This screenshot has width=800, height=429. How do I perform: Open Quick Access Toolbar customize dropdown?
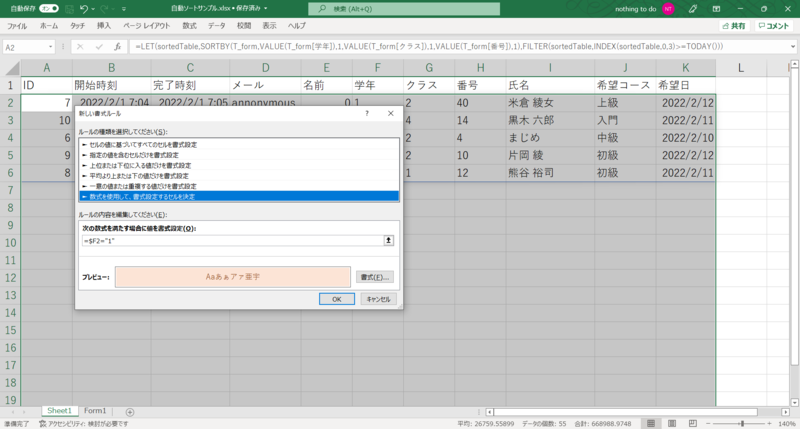point(124,9)
